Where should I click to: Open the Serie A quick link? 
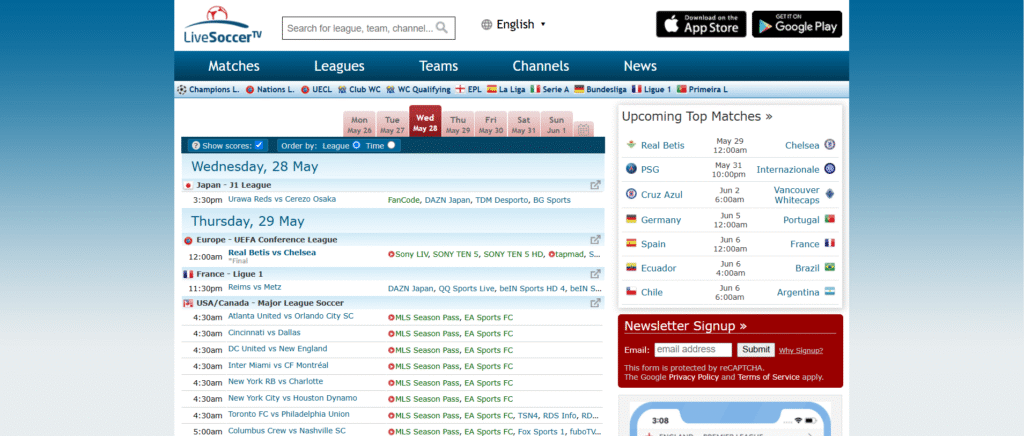pos(549,89)
